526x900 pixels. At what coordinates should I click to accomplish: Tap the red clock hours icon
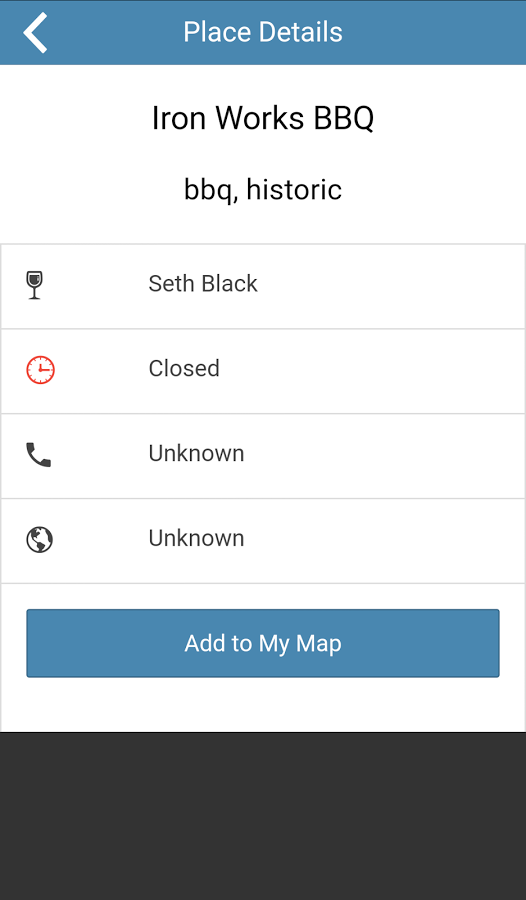[x=40, y=370]
